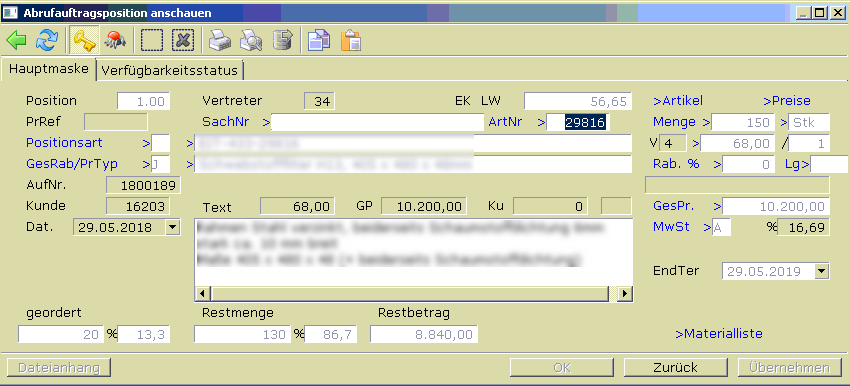850x386 pixels.
Task: Click the clipboard paste icon
Action: [351, 41]
